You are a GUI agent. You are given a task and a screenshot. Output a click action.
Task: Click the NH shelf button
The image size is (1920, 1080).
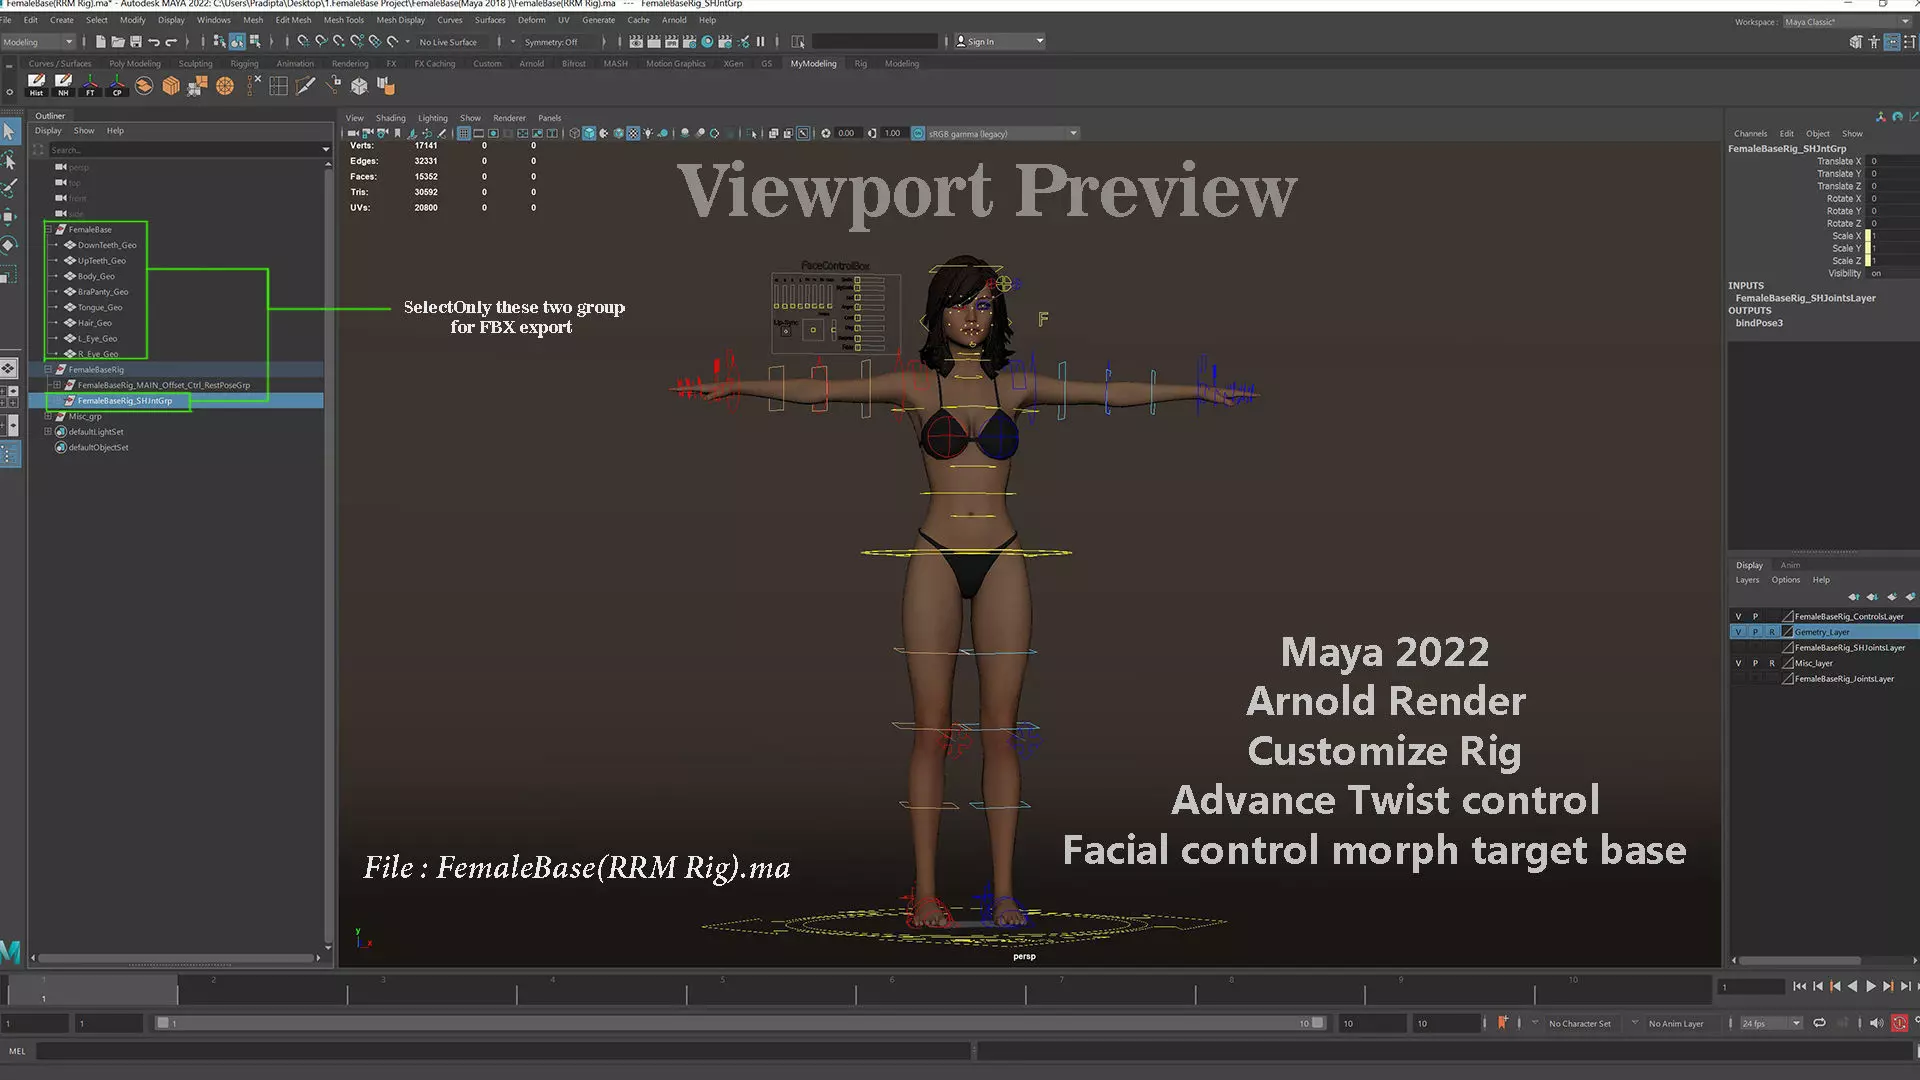(x=63, y=85)
